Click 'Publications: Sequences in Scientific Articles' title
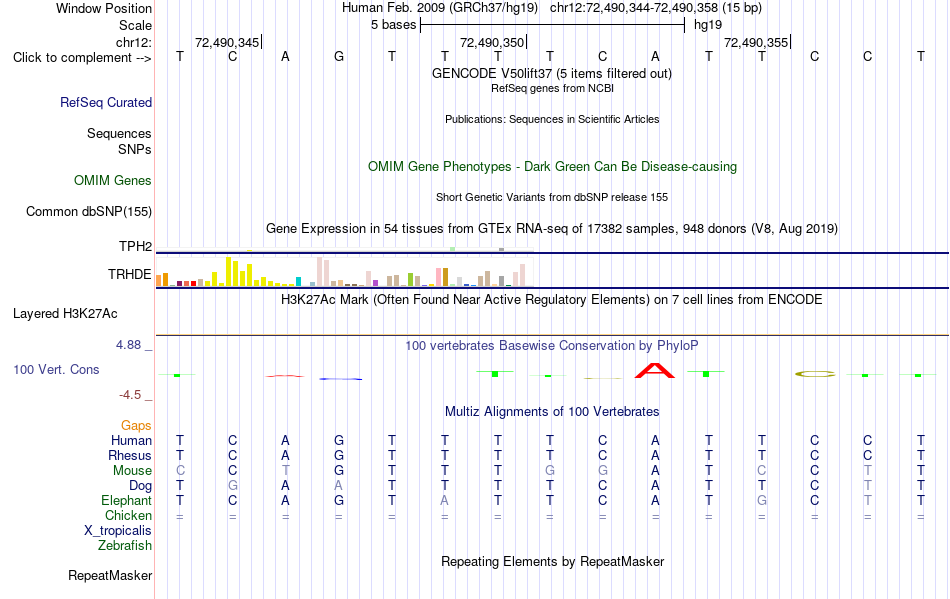This screenshot has width=950, height=599. coord(552,119)
